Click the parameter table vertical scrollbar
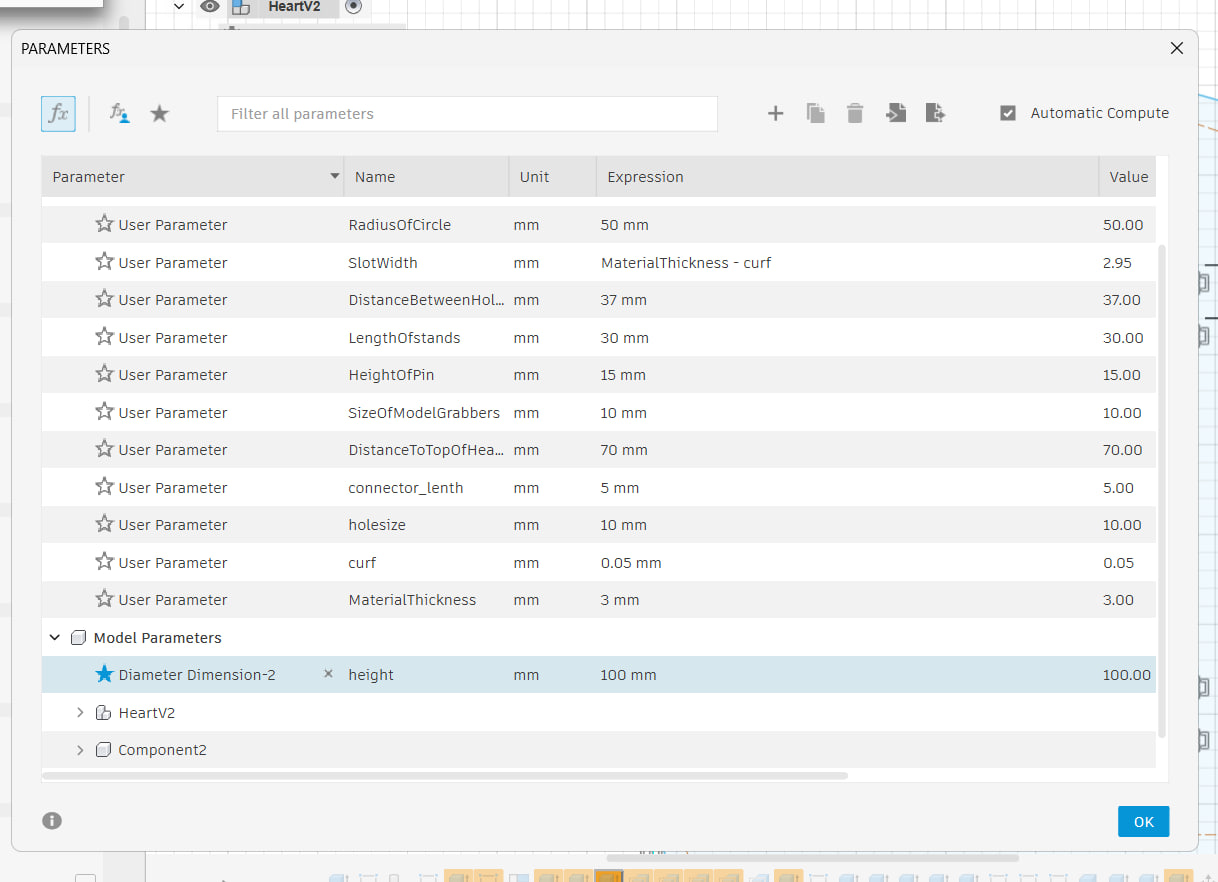The image size is (1218, 882). (x=1161, y=490)
